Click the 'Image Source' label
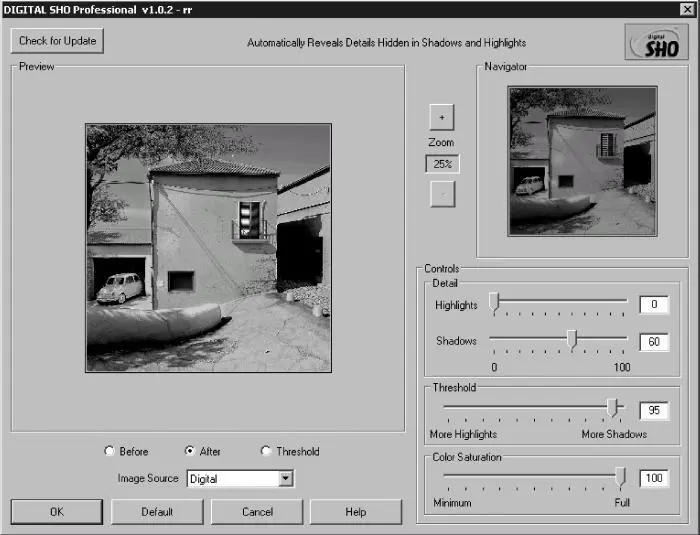The height and width of the screenshot is (535, 700). [x=148, y=478]
